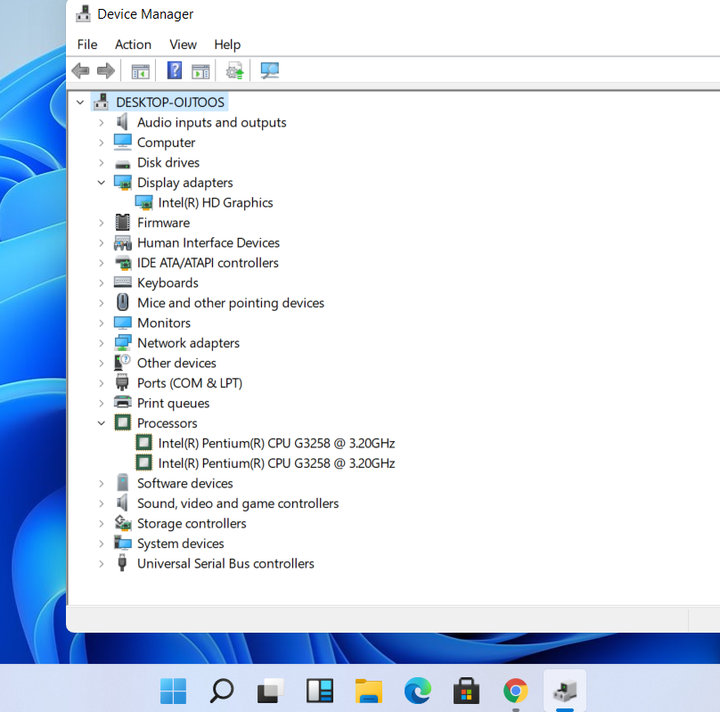Expand Human Interface Devices chevron
Screen dimensions: 720x712
pos(101,243)
